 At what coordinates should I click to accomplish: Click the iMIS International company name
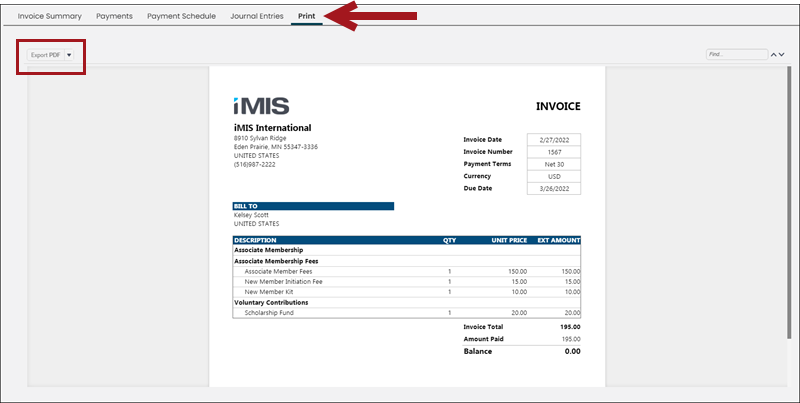[x=272, y=128]
